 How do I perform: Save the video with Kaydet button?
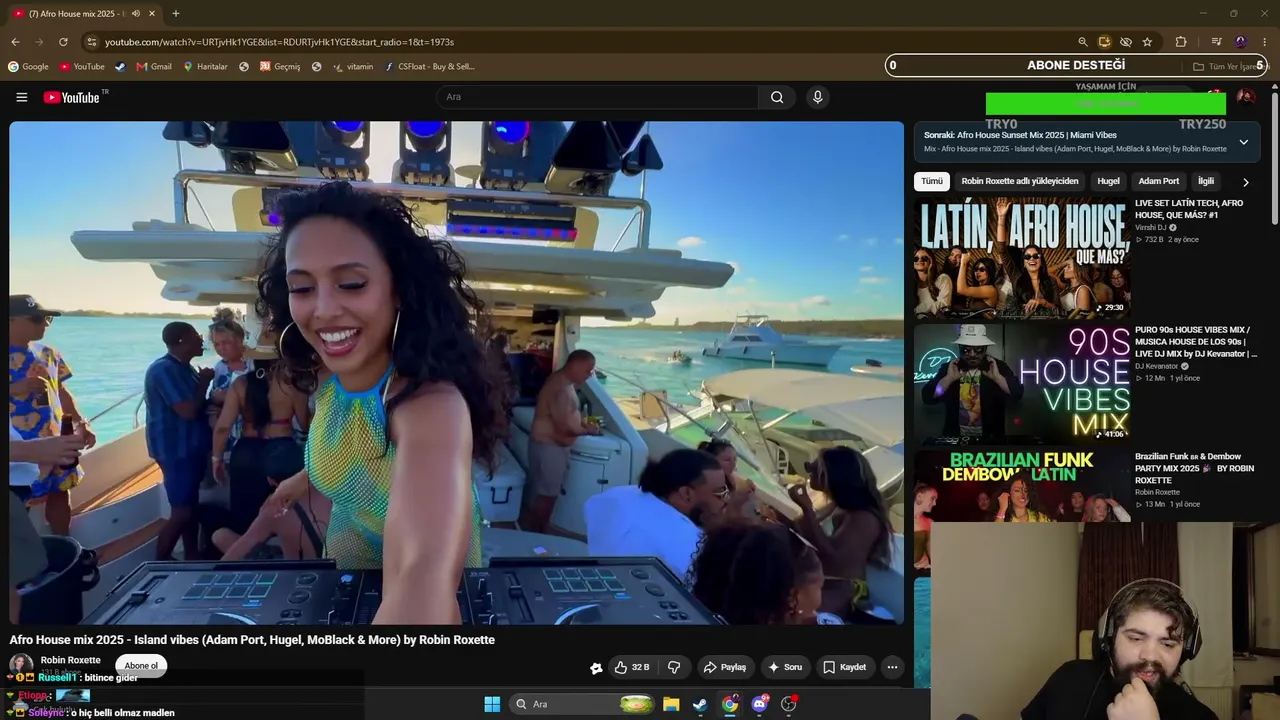845,667
